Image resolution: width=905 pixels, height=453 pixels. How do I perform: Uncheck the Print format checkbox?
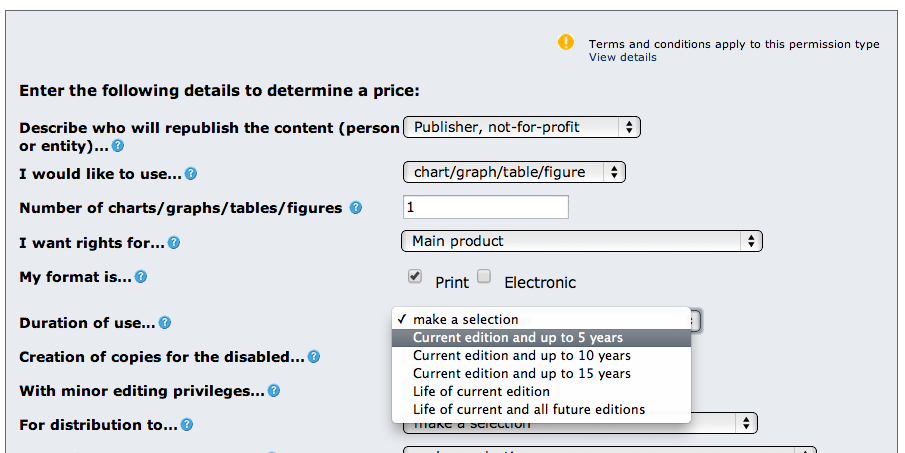pyautogui.click(x=415, y=276)
